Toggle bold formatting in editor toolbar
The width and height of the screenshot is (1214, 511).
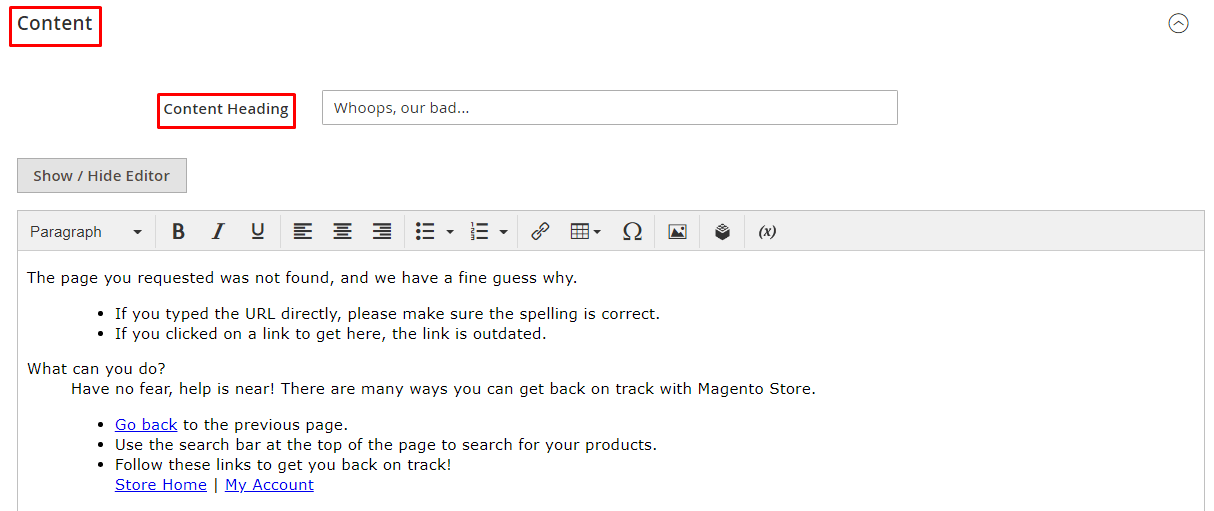[178, 231]
